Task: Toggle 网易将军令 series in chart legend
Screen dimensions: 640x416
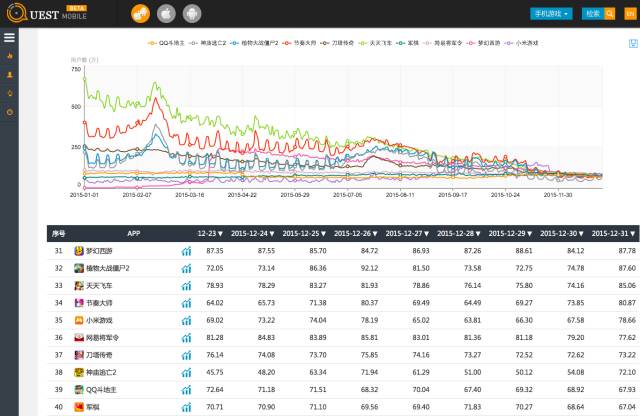Action: 443,43
